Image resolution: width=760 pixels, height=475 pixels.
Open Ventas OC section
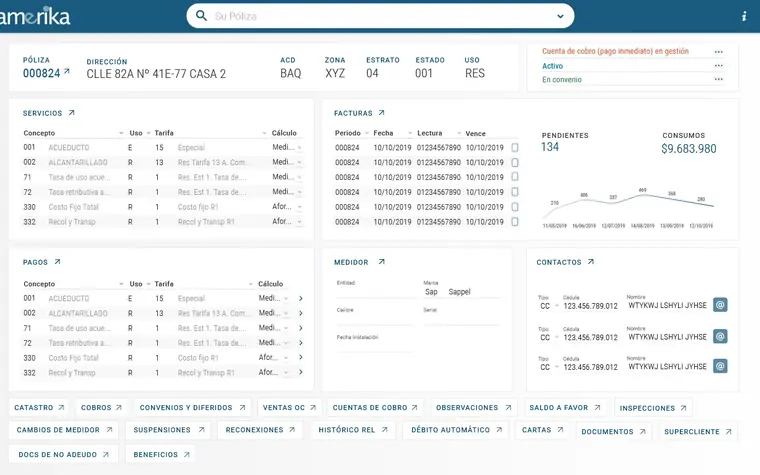(x=289, y=408)
